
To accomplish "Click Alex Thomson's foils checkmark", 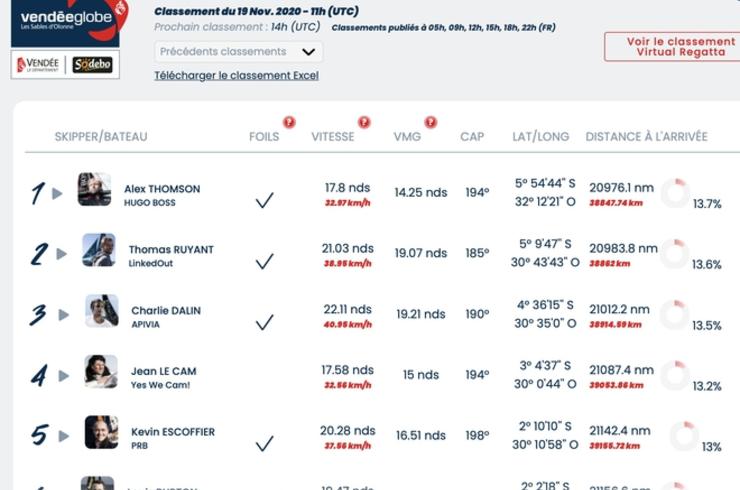I will pyautogui.click(x=264, y=200).
